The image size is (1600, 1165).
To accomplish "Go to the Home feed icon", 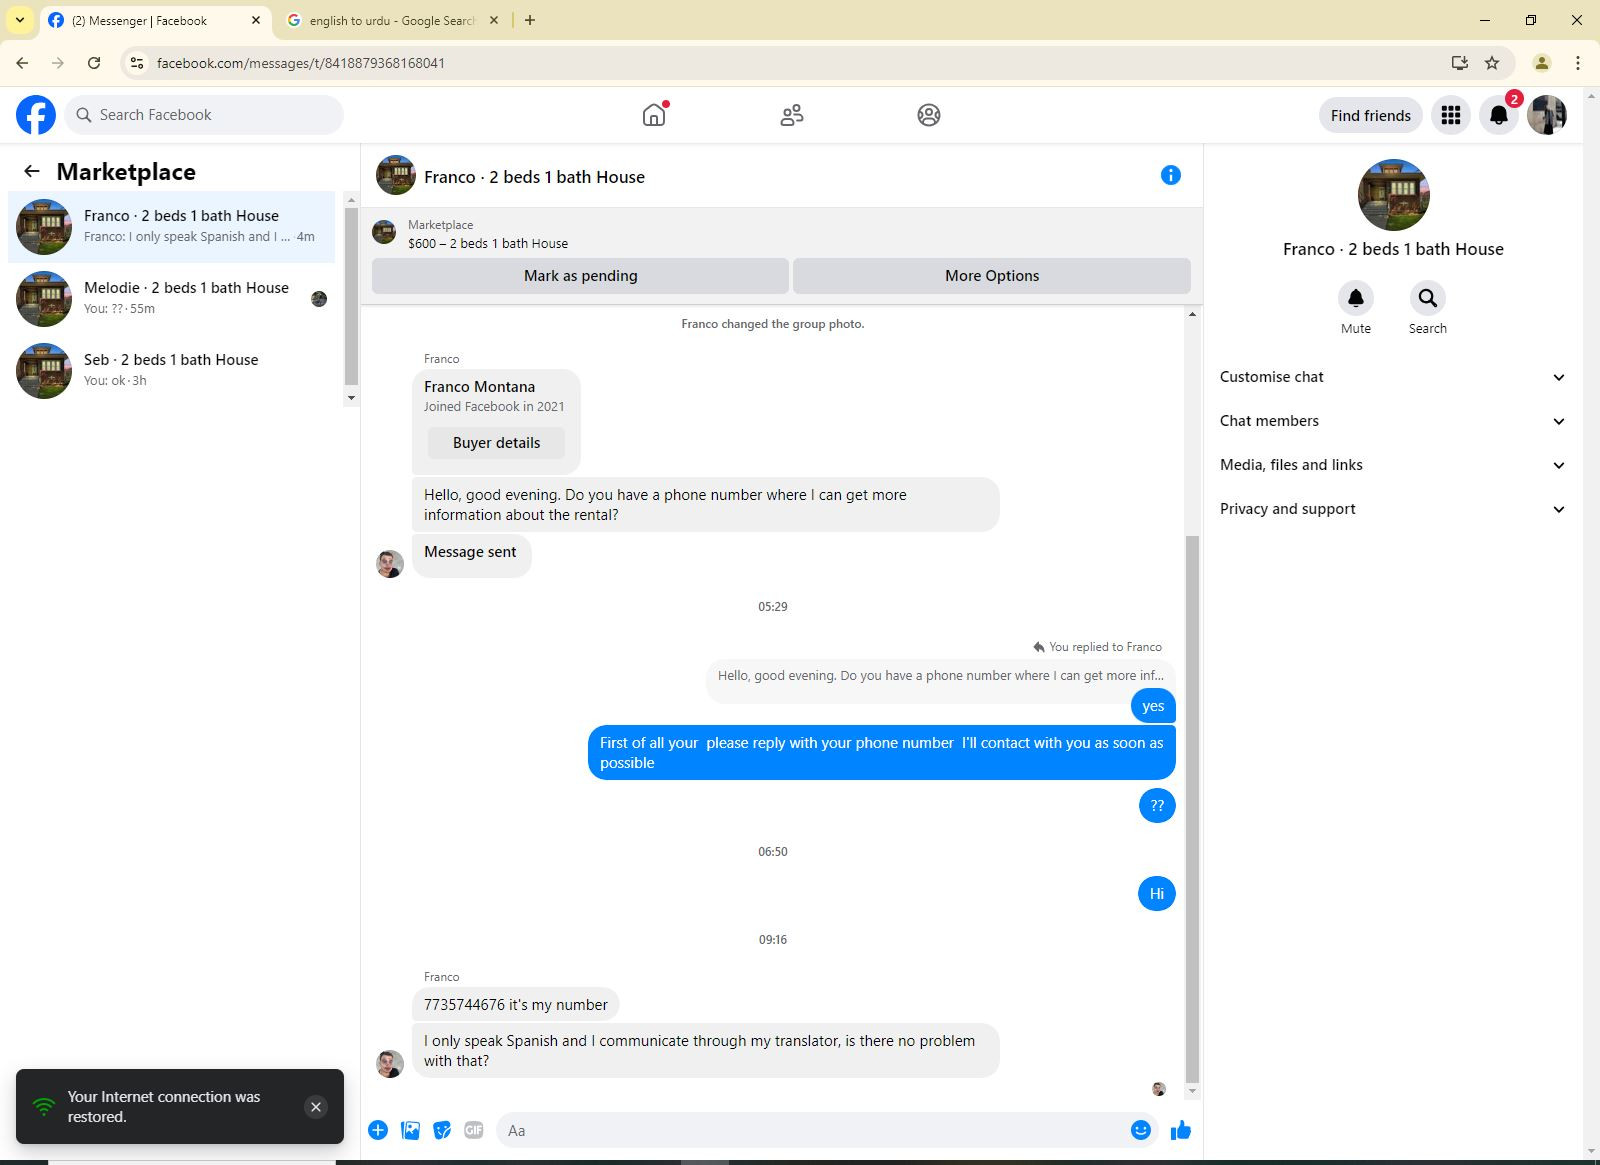I will pos(654,115).
